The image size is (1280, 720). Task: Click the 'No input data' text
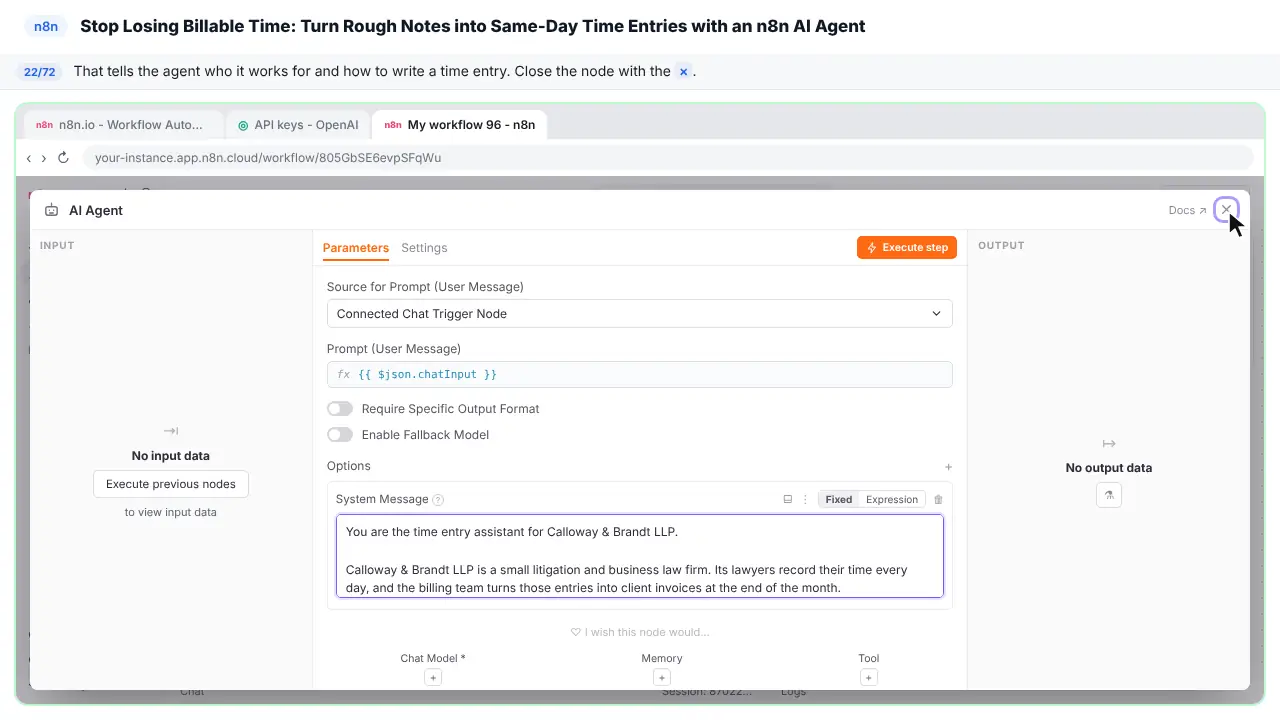(171, 456)
